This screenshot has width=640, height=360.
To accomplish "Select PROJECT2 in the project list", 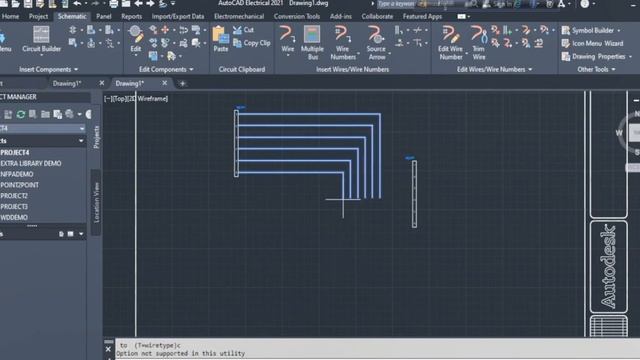I will 14,196.
